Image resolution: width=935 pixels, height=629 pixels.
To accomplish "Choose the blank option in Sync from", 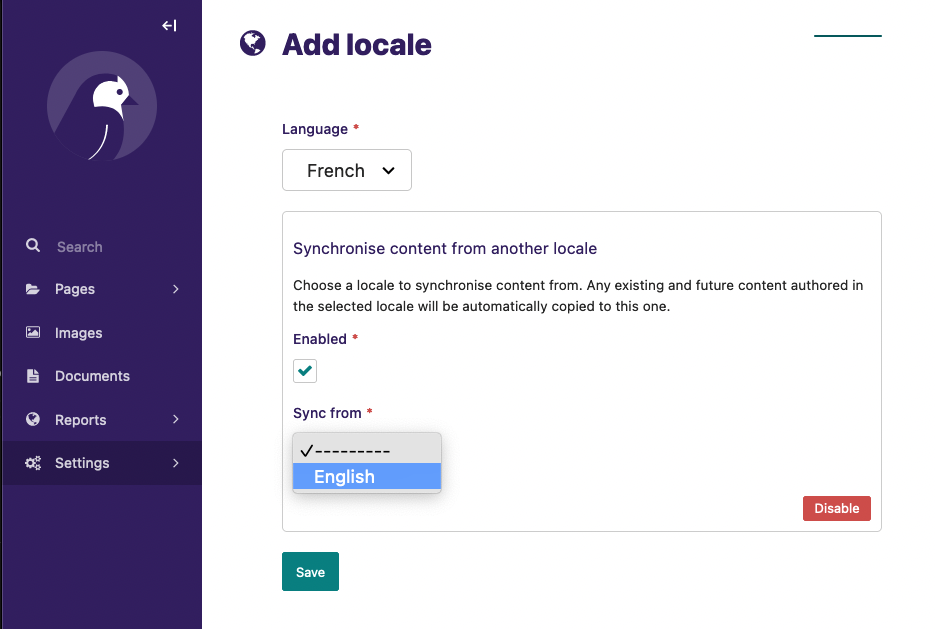I will [366, 449].
